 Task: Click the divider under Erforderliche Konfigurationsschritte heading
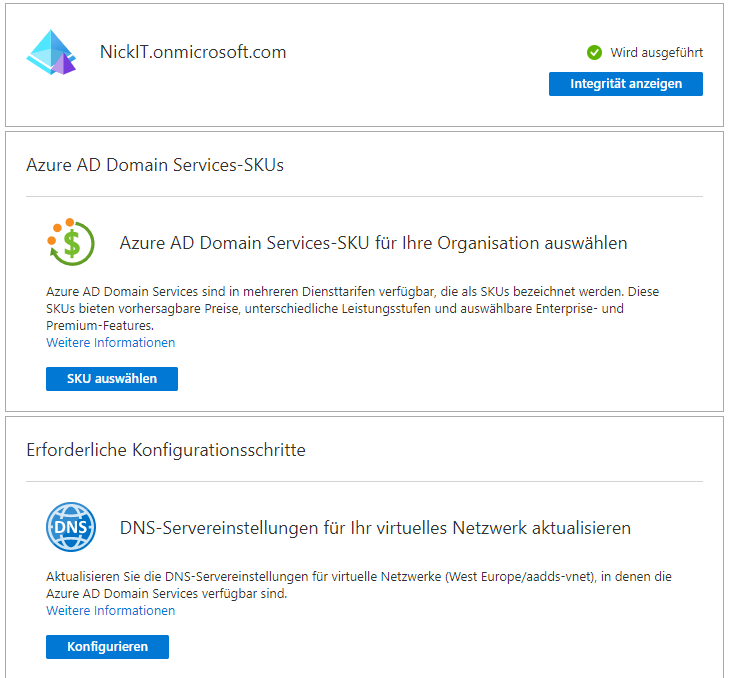(x=364, y=481)
